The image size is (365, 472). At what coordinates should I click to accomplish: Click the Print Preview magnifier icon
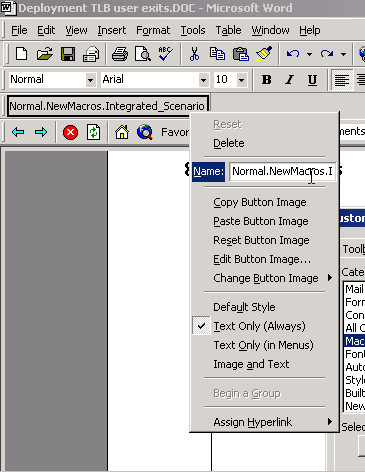click(143, 54)
